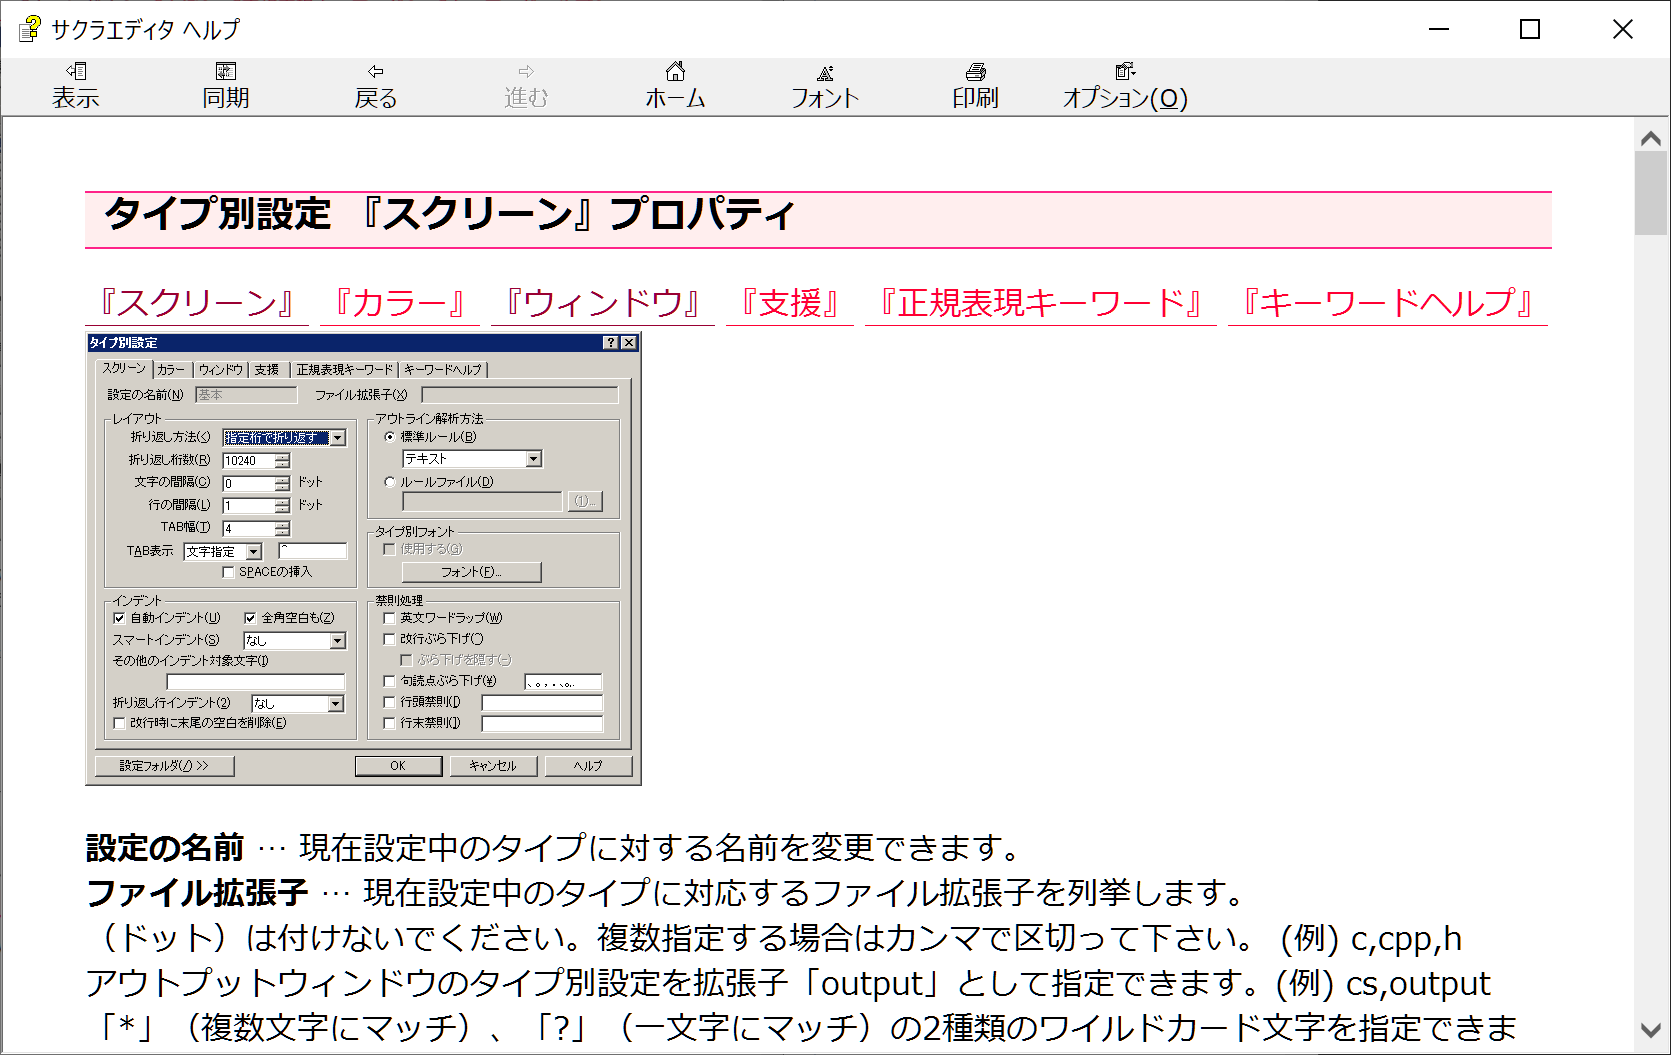
Task: Switch to the カラー dialog tab
Action: click(171, 370)
